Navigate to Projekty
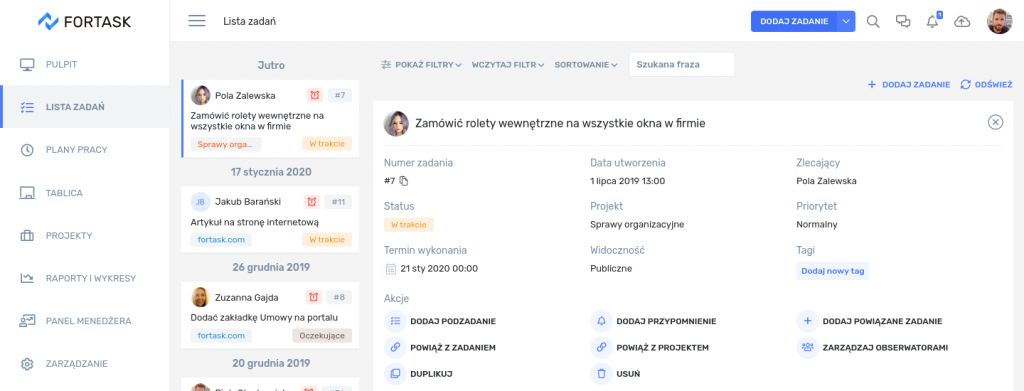Image resolution: width=1024 pixels, height=391 pixels. click(85, 235)
